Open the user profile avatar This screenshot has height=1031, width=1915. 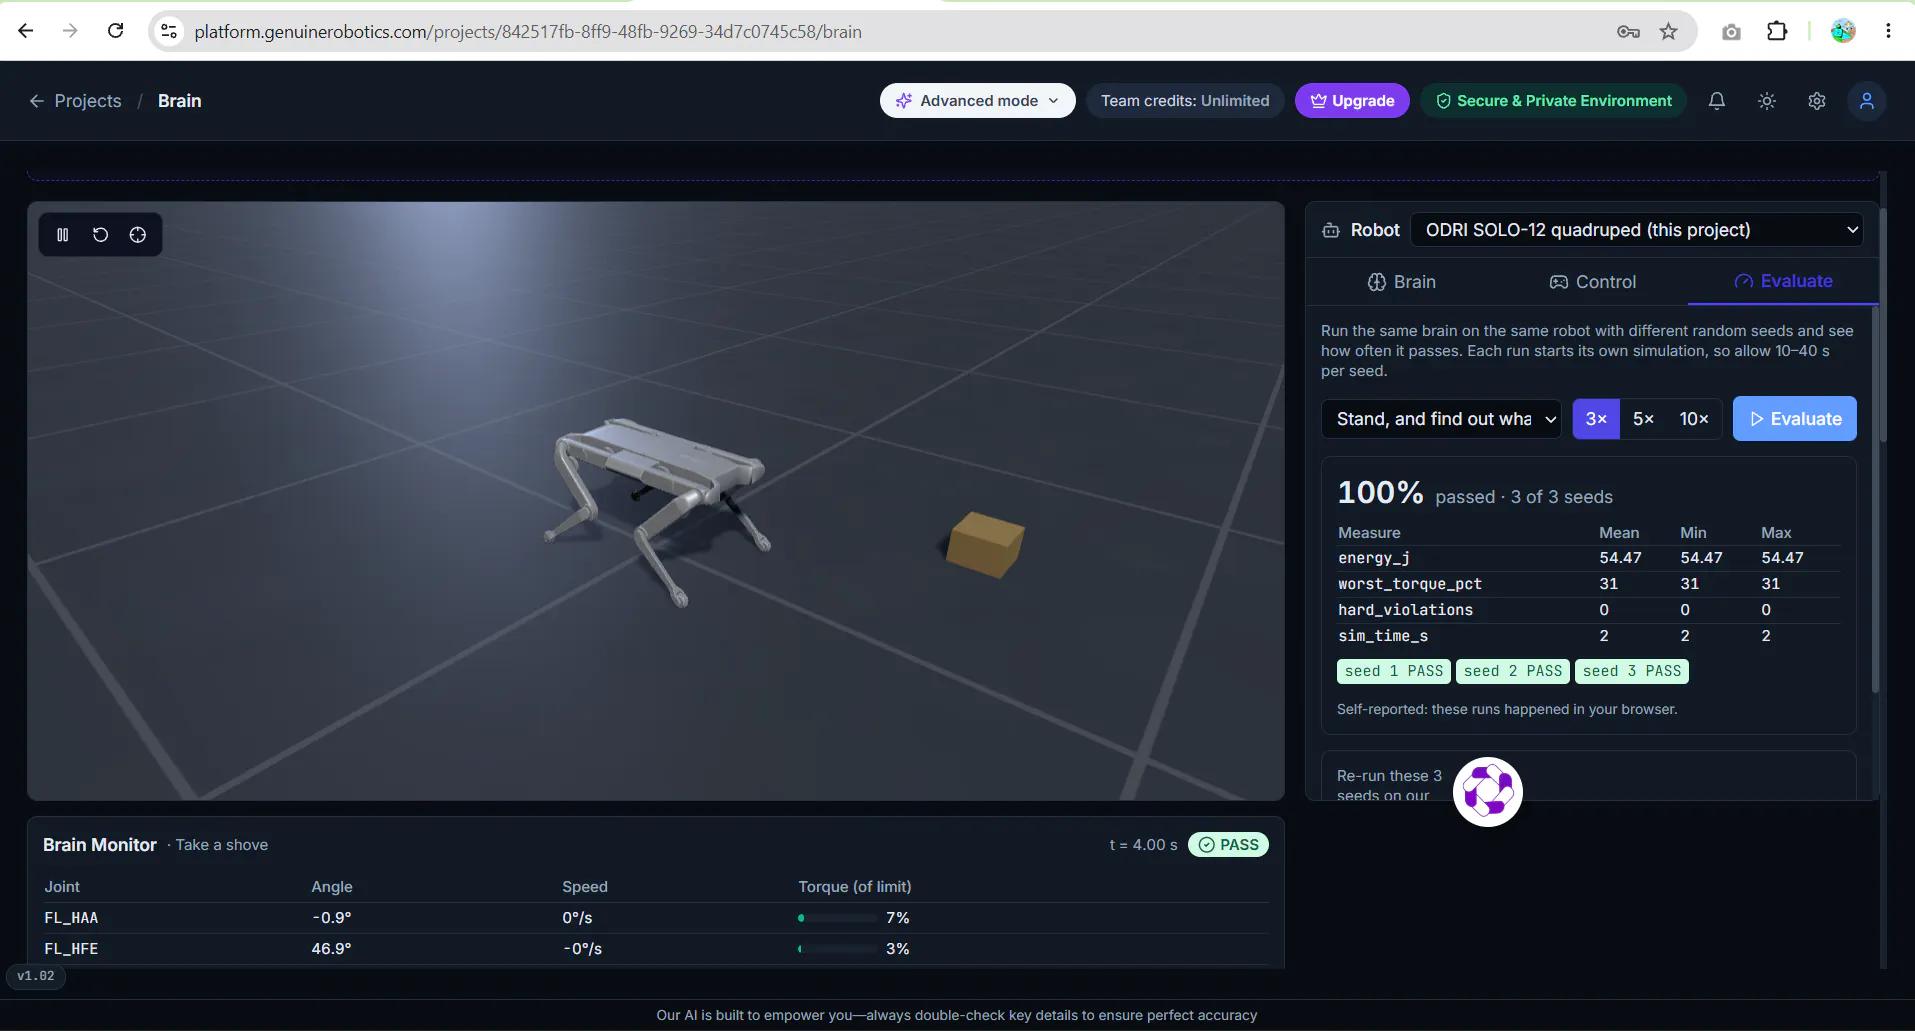1867,101
